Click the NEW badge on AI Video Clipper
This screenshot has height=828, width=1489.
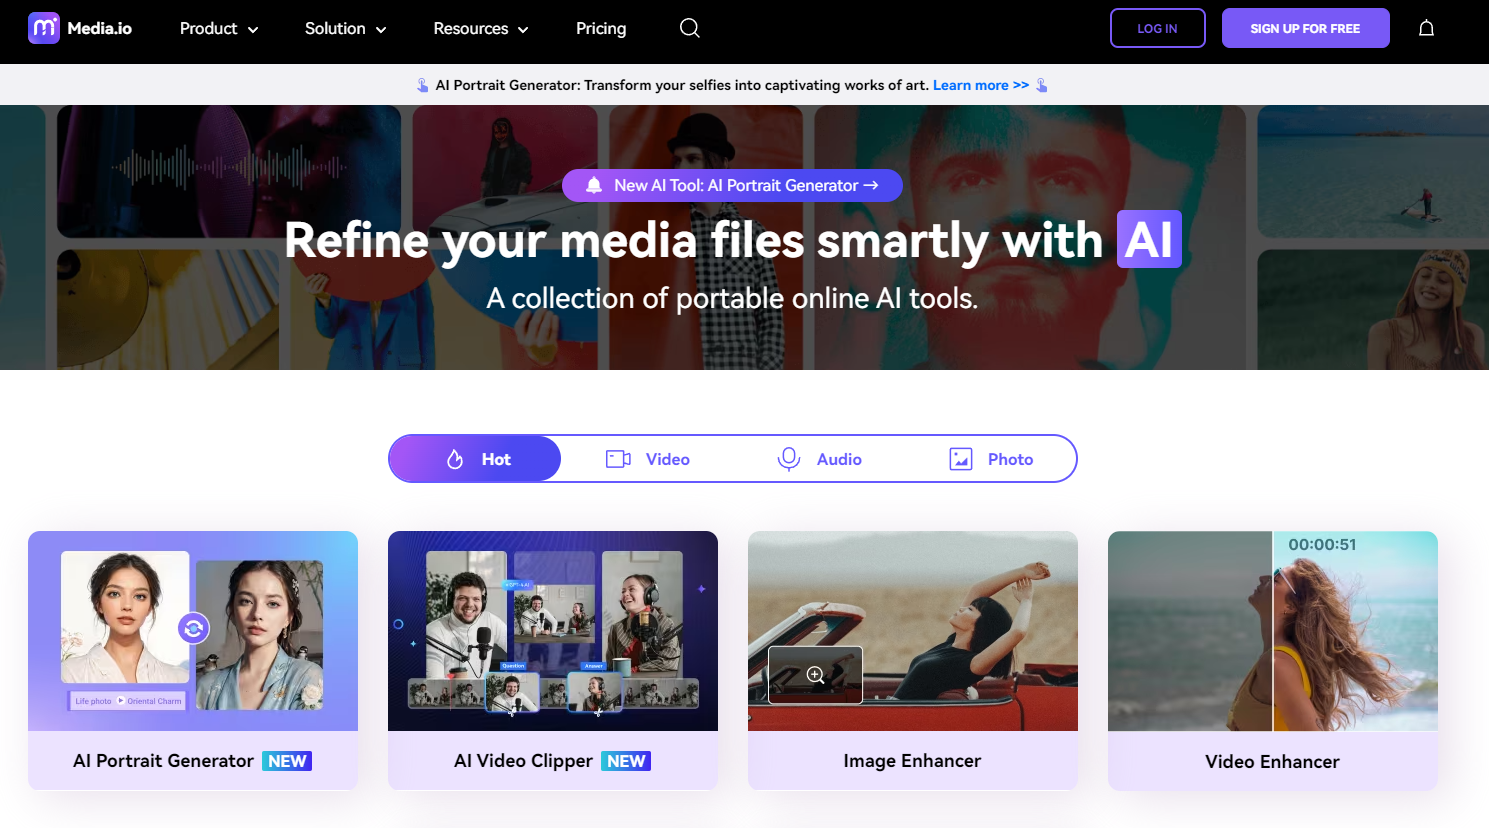[626, 761]
